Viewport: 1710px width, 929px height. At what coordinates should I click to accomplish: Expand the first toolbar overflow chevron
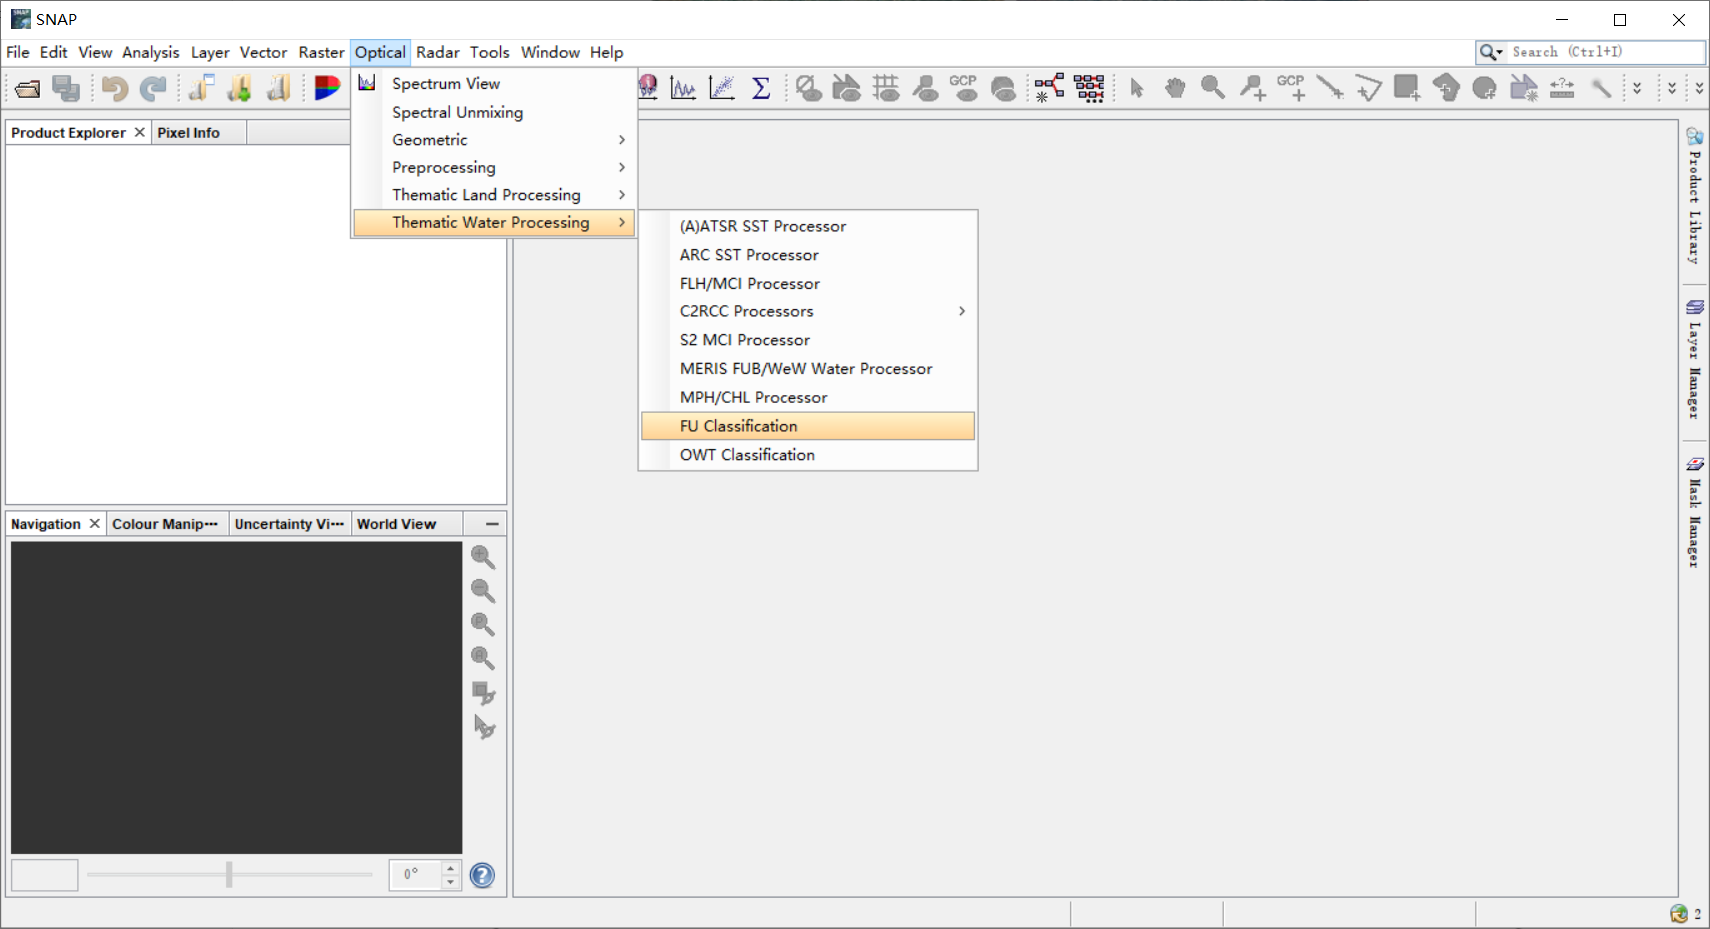point(1637,88)
